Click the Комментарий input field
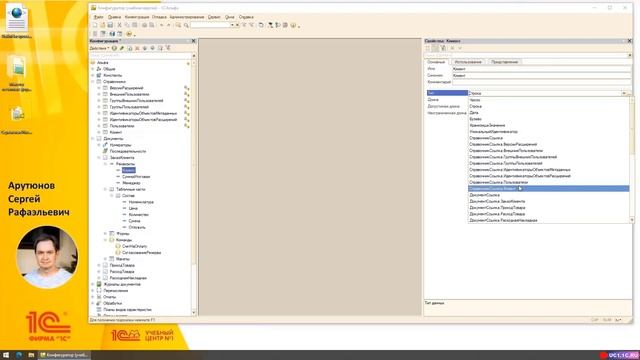 tap(541, 82)
